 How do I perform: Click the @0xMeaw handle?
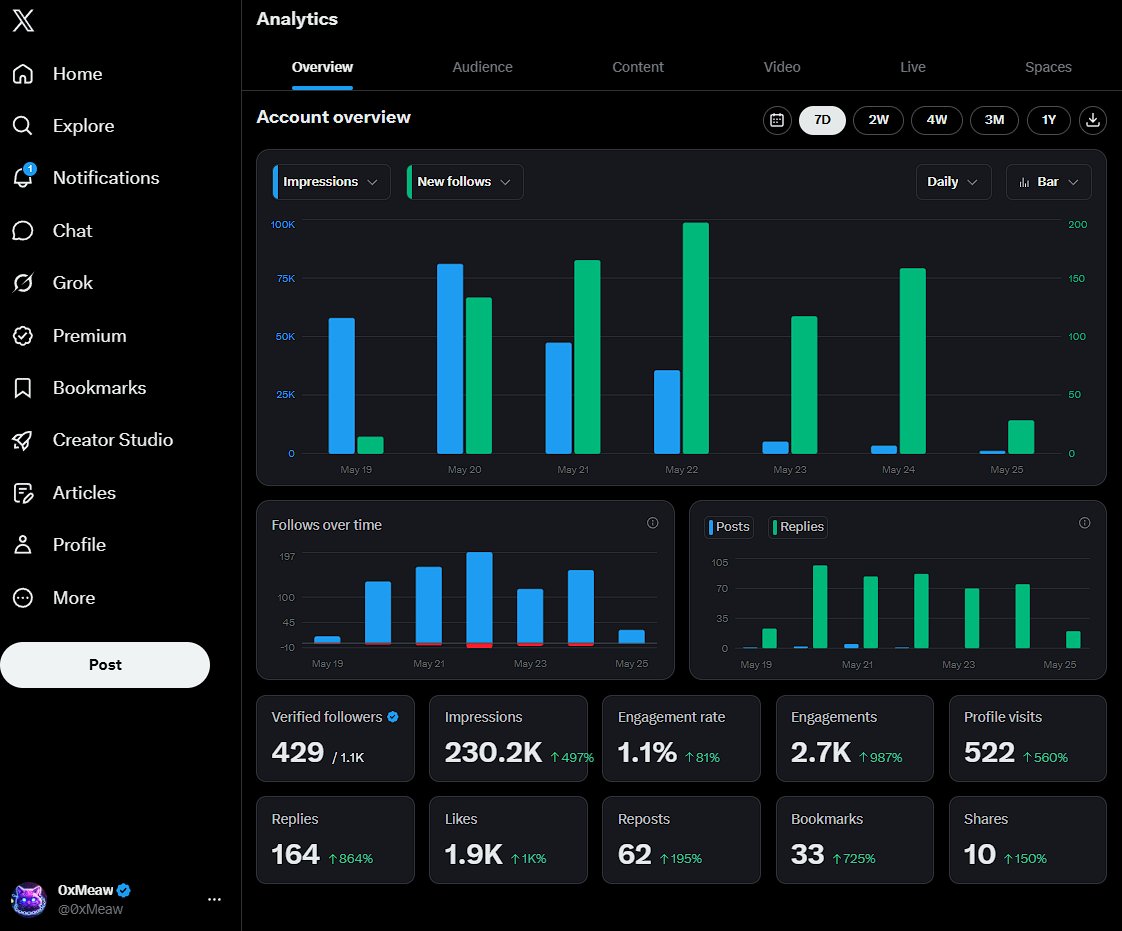pyautogui.click(x=90, y=910)
